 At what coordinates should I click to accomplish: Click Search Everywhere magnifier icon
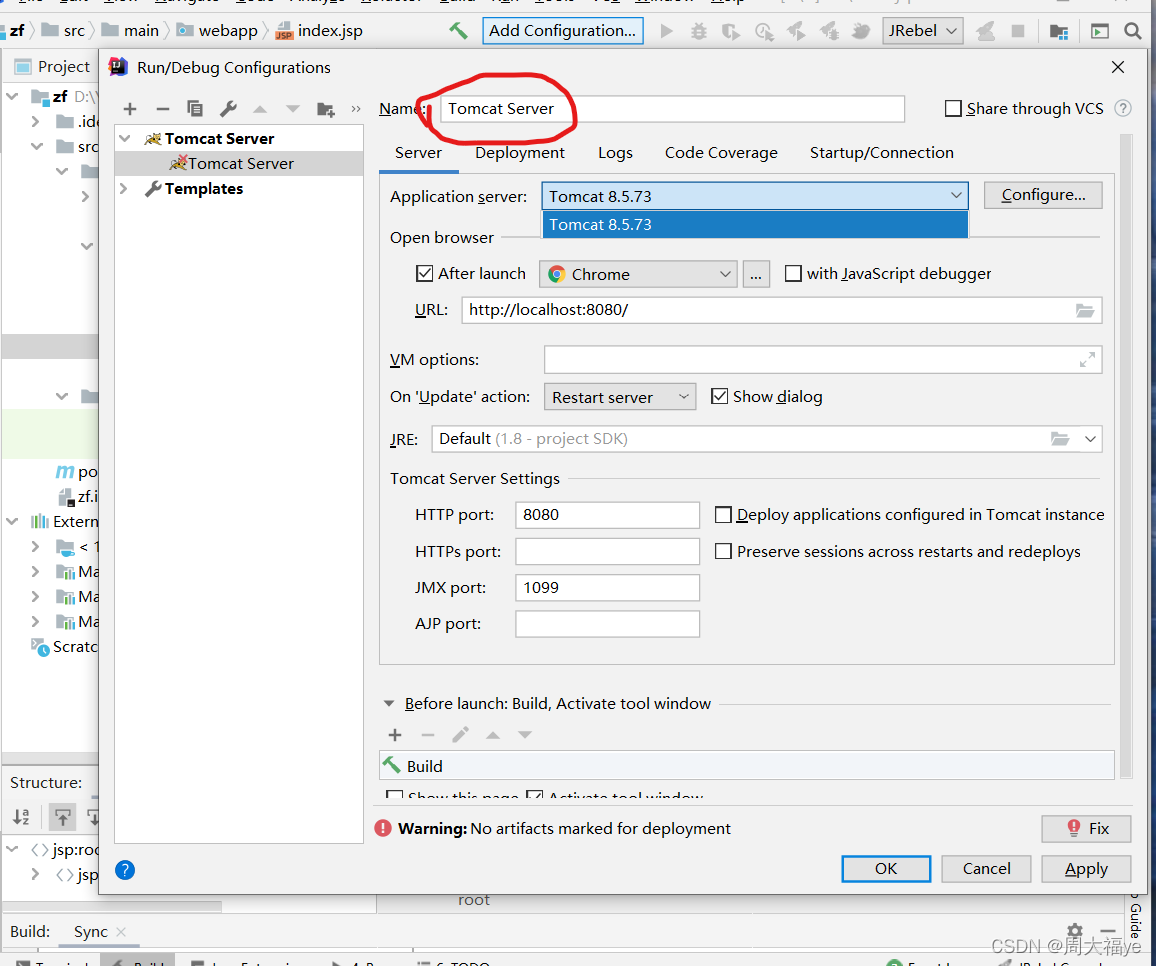pyautogui.click(x=1132, y=31)
